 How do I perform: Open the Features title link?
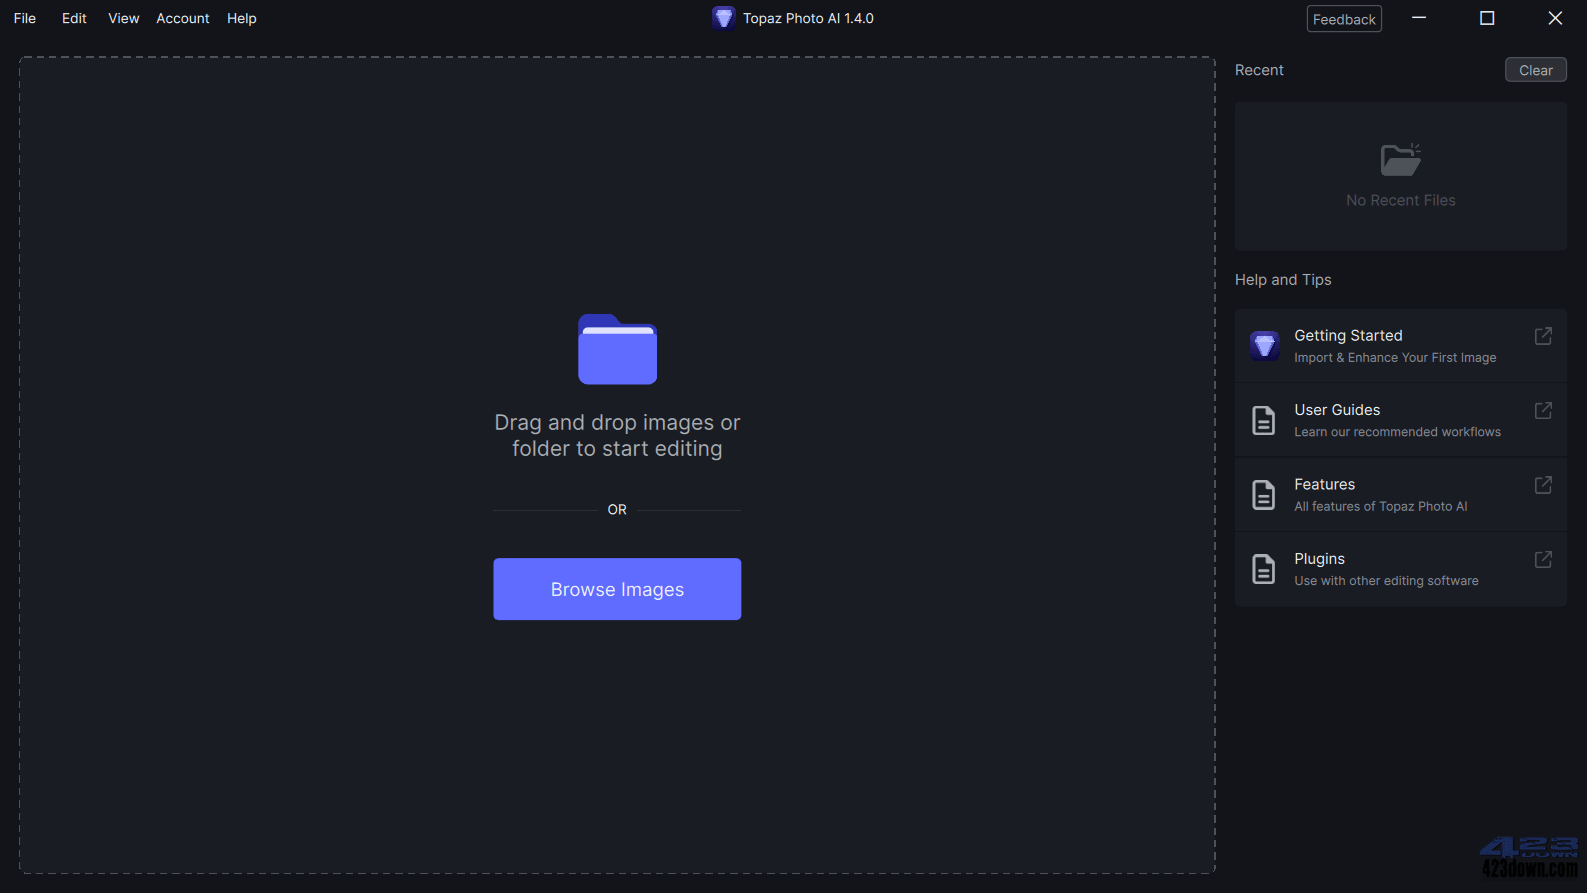(1325, 484)
